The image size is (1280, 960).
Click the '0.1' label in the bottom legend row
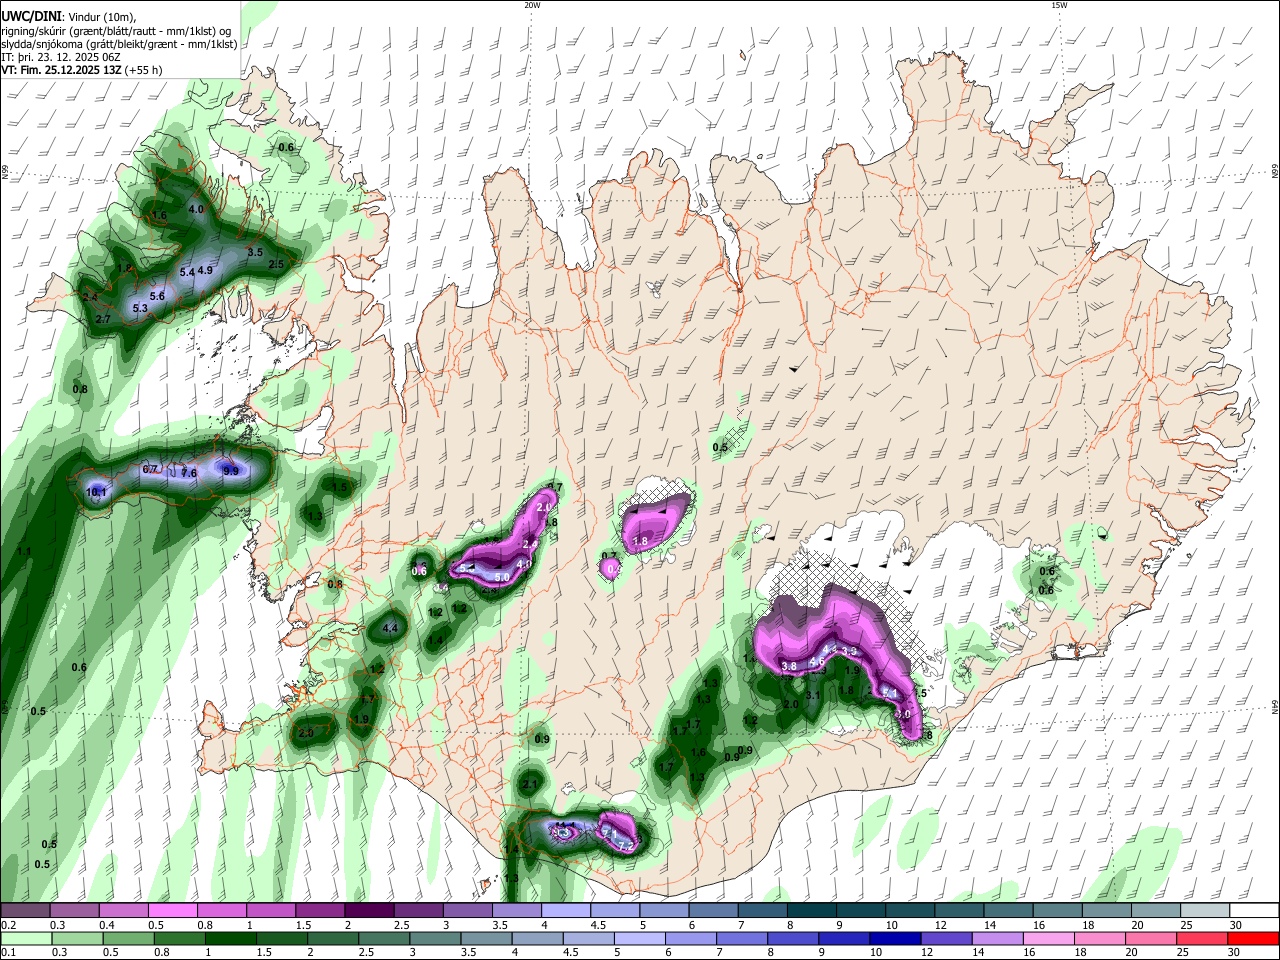[8, 953]
